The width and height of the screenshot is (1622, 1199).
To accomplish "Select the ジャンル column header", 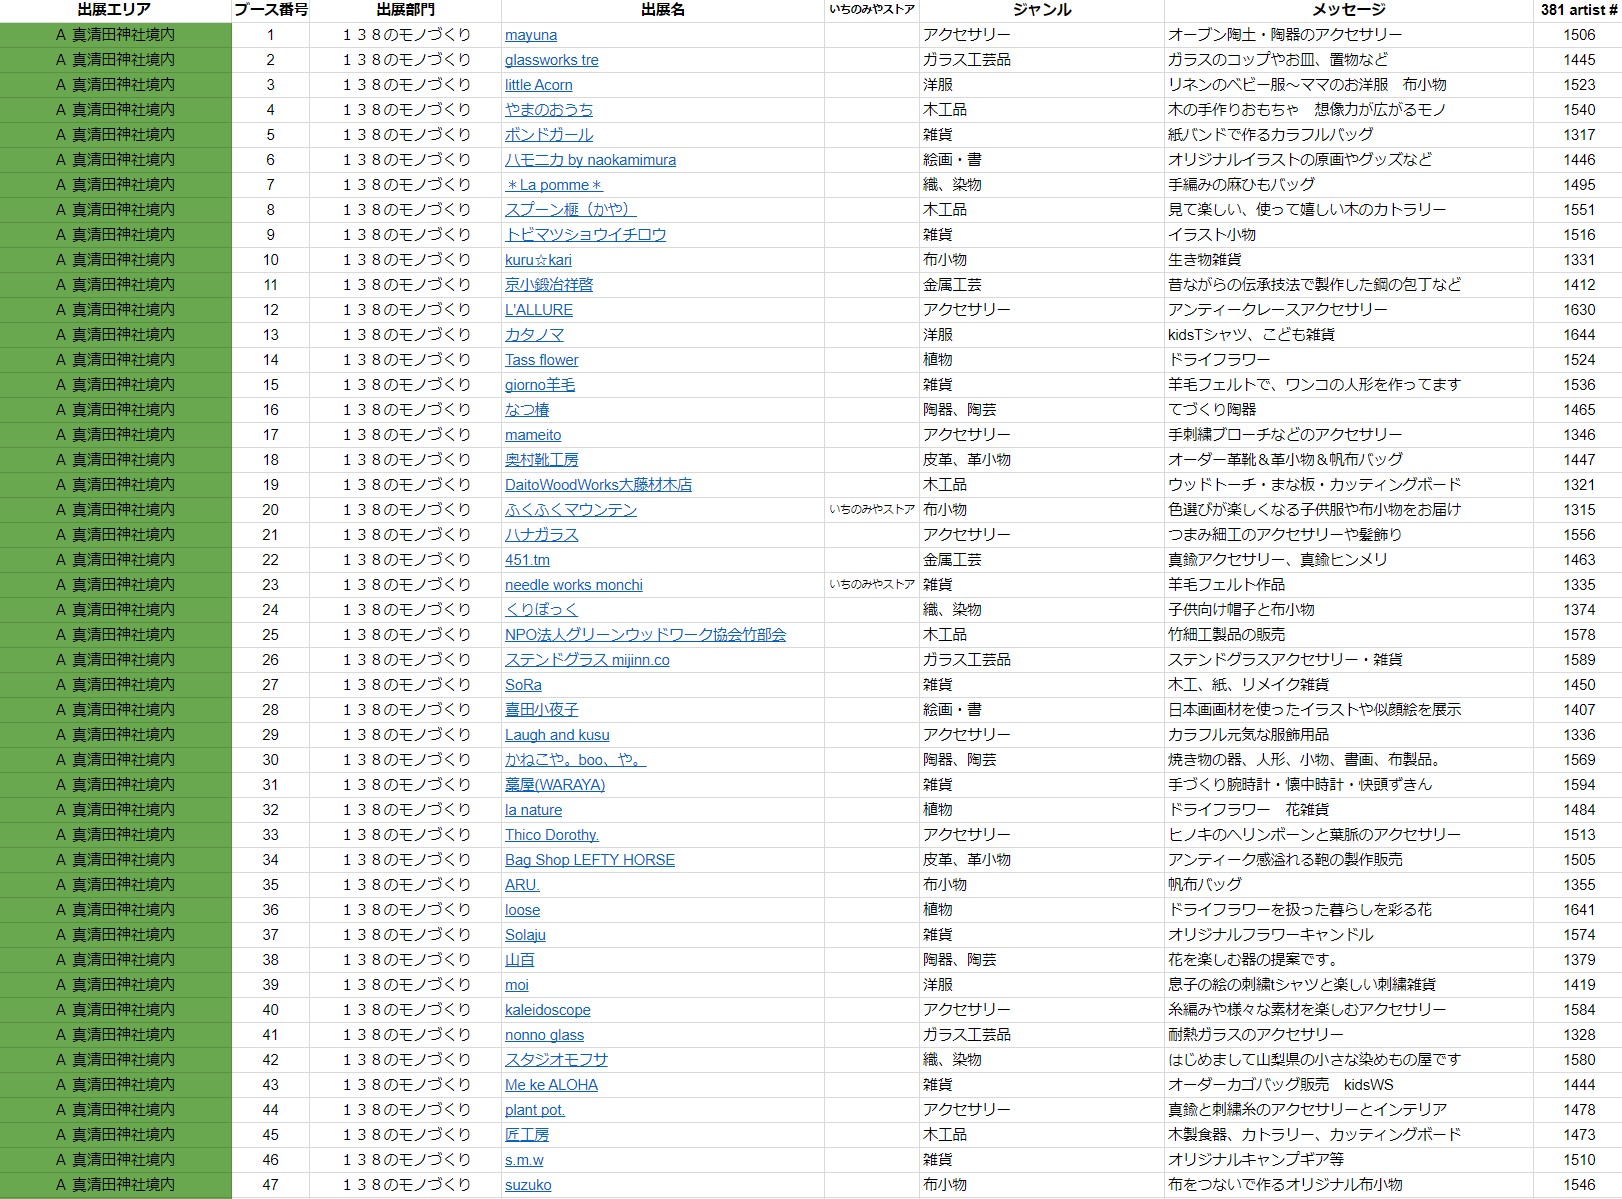I will [x=1041, y=10].
